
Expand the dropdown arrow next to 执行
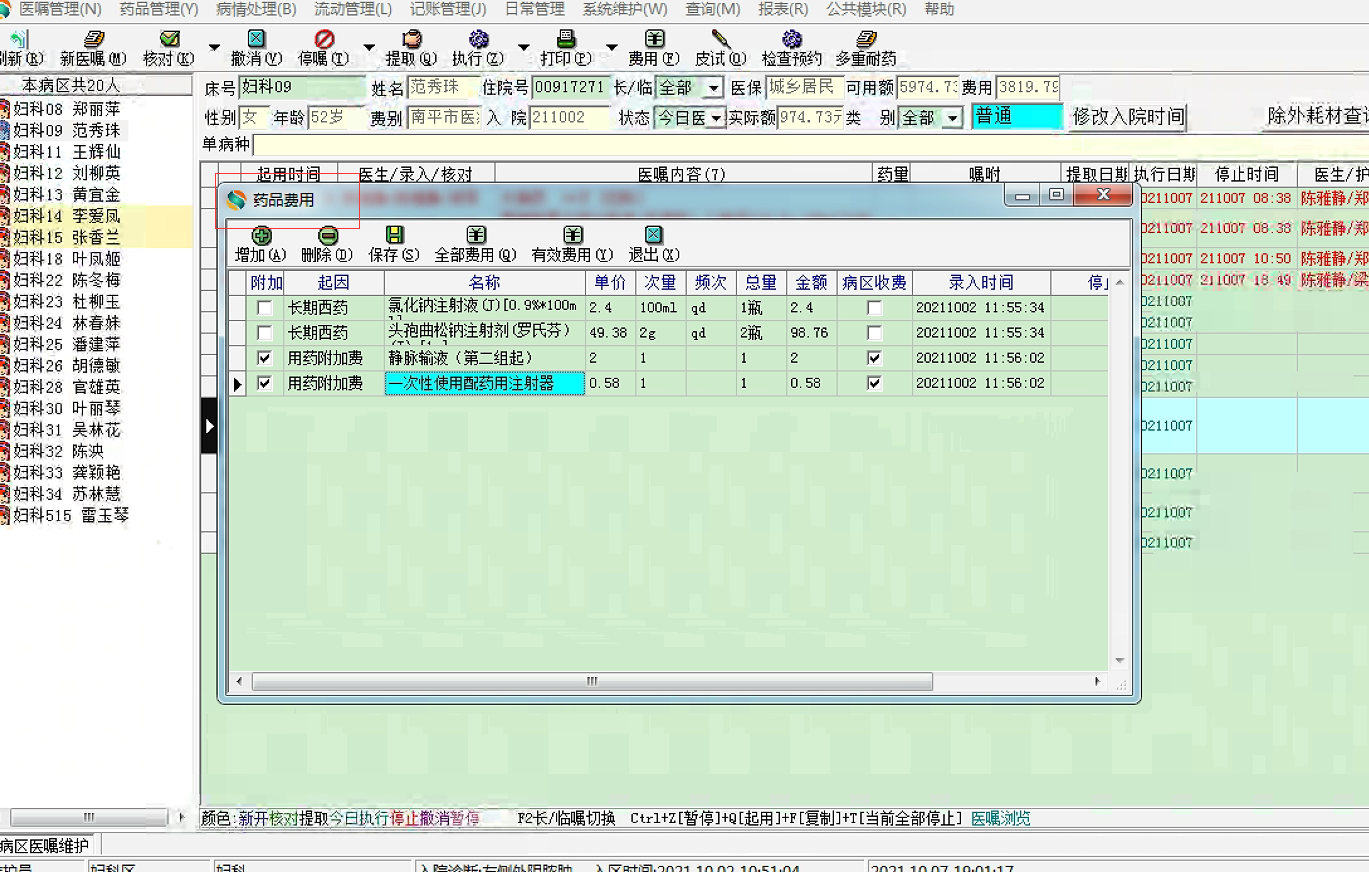(522, 47)
